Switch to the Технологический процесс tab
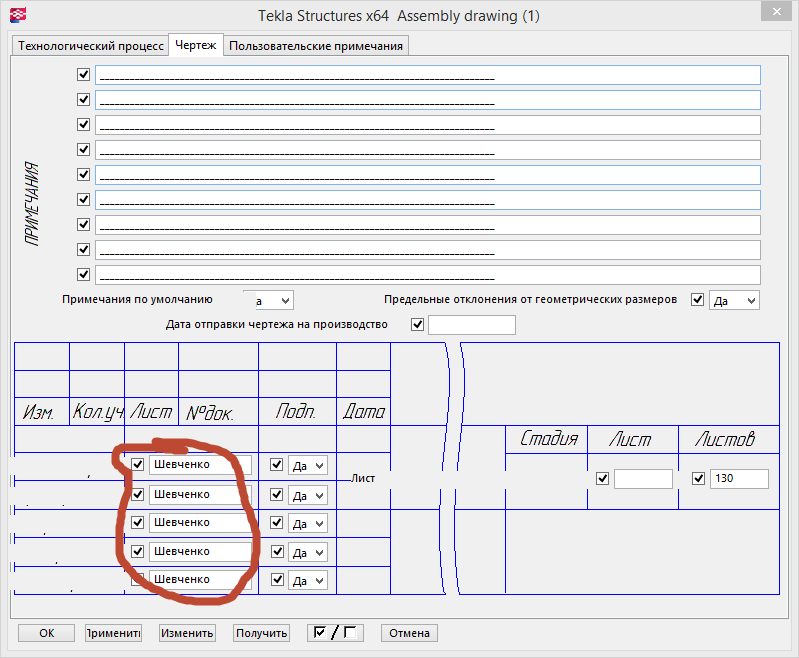Viewport: 799px width, 658px height. point(91,46)
